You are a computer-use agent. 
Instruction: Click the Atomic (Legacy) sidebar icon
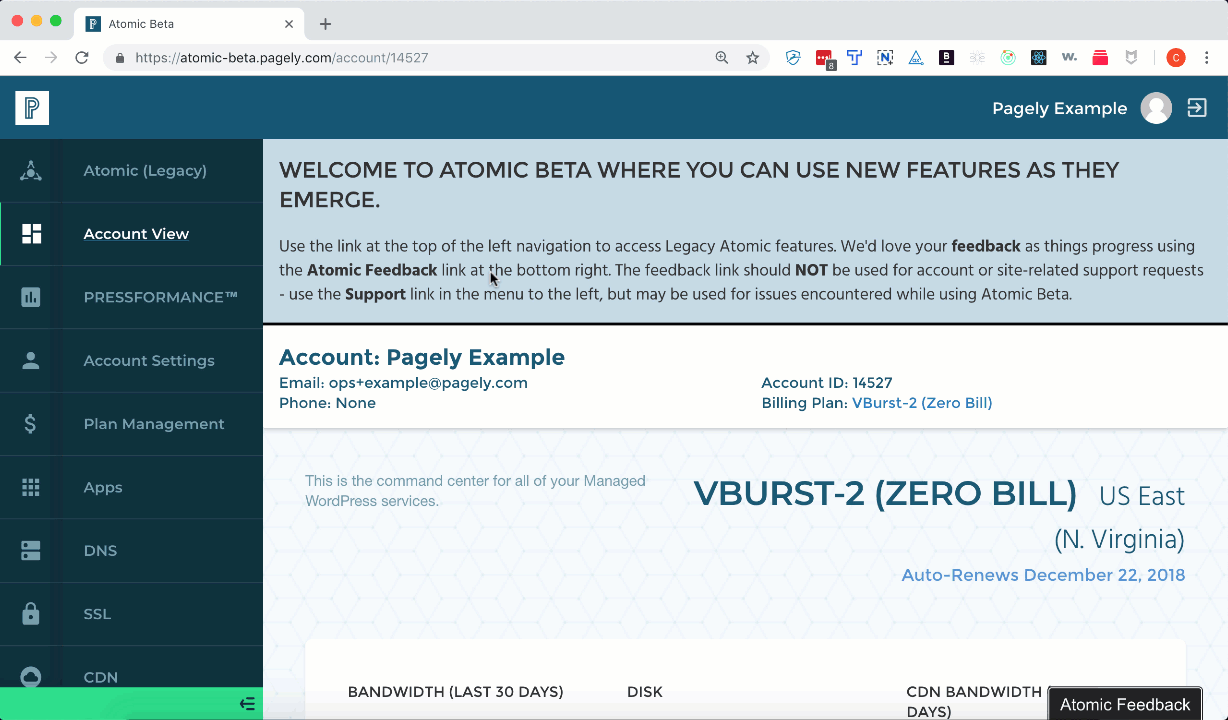31,171
